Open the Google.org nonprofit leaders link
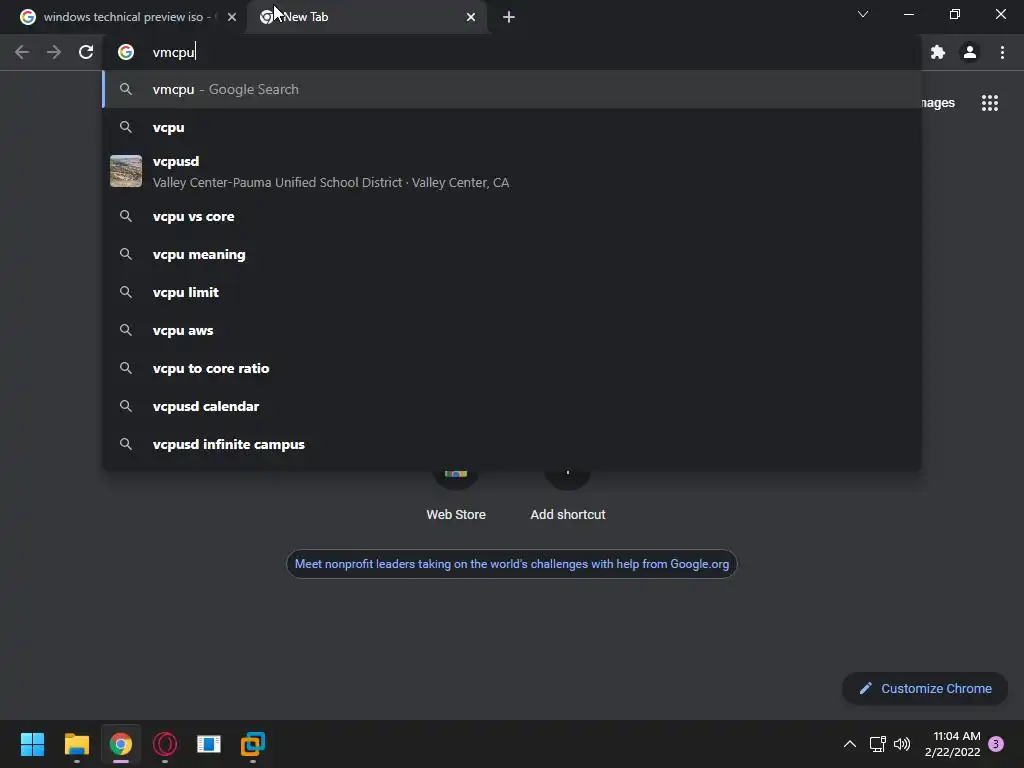The height and width of the screenshot is (768, 1024). (511, 564)
